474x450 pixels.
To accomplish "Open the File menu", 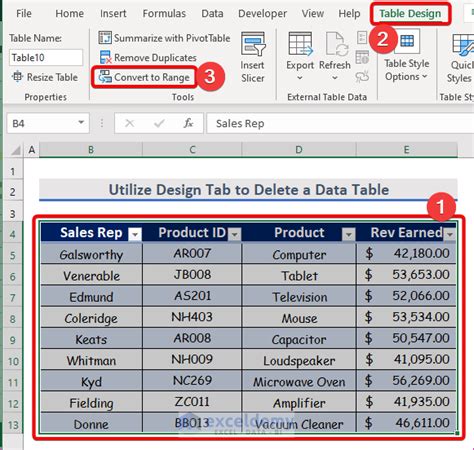I will [24, 14].
